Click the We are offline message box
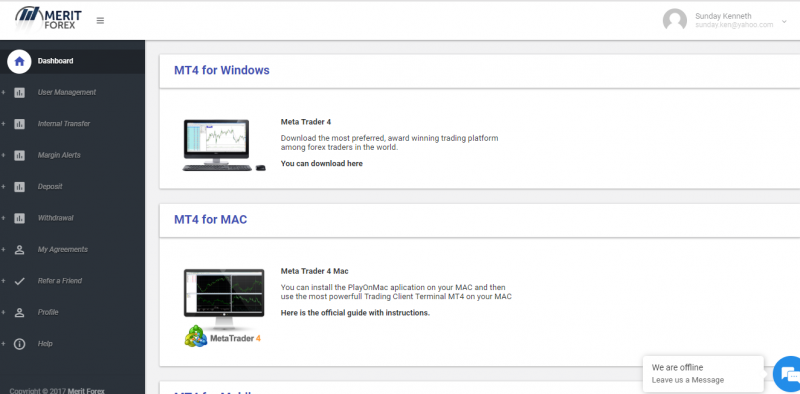Image resolution: width=800 pixels, height=394 pixels. point(703,374)
